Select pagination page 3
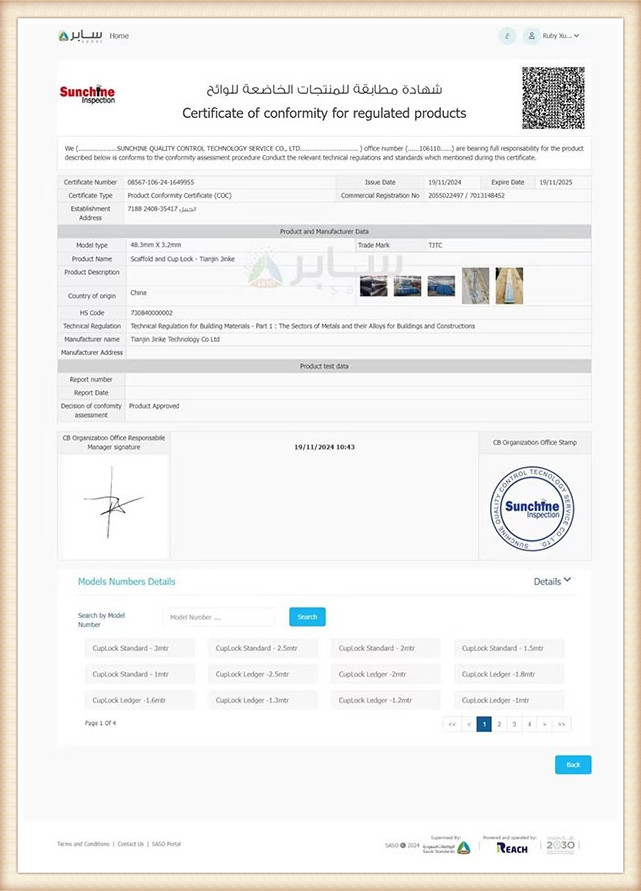The width and height of the screenshot is (641, 891). (x=514, y=725)
